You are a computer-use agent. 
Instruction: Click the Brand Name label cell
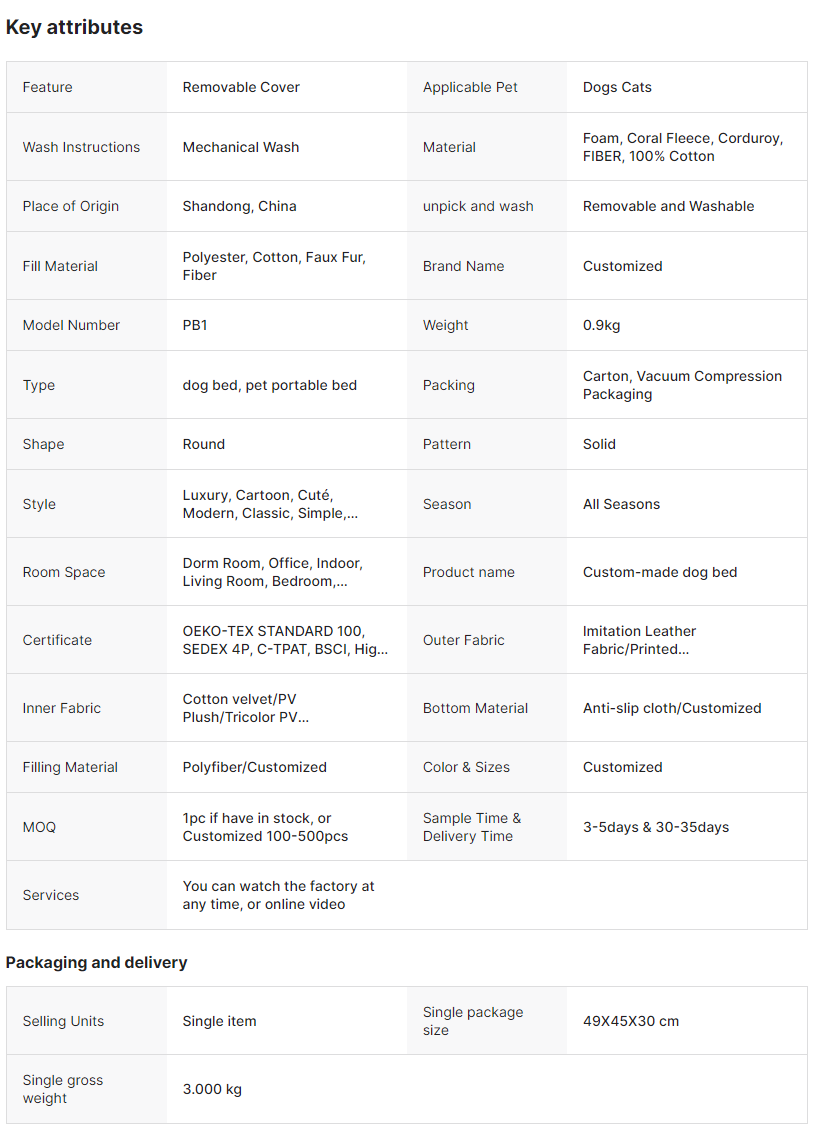[x=486, y=266]
